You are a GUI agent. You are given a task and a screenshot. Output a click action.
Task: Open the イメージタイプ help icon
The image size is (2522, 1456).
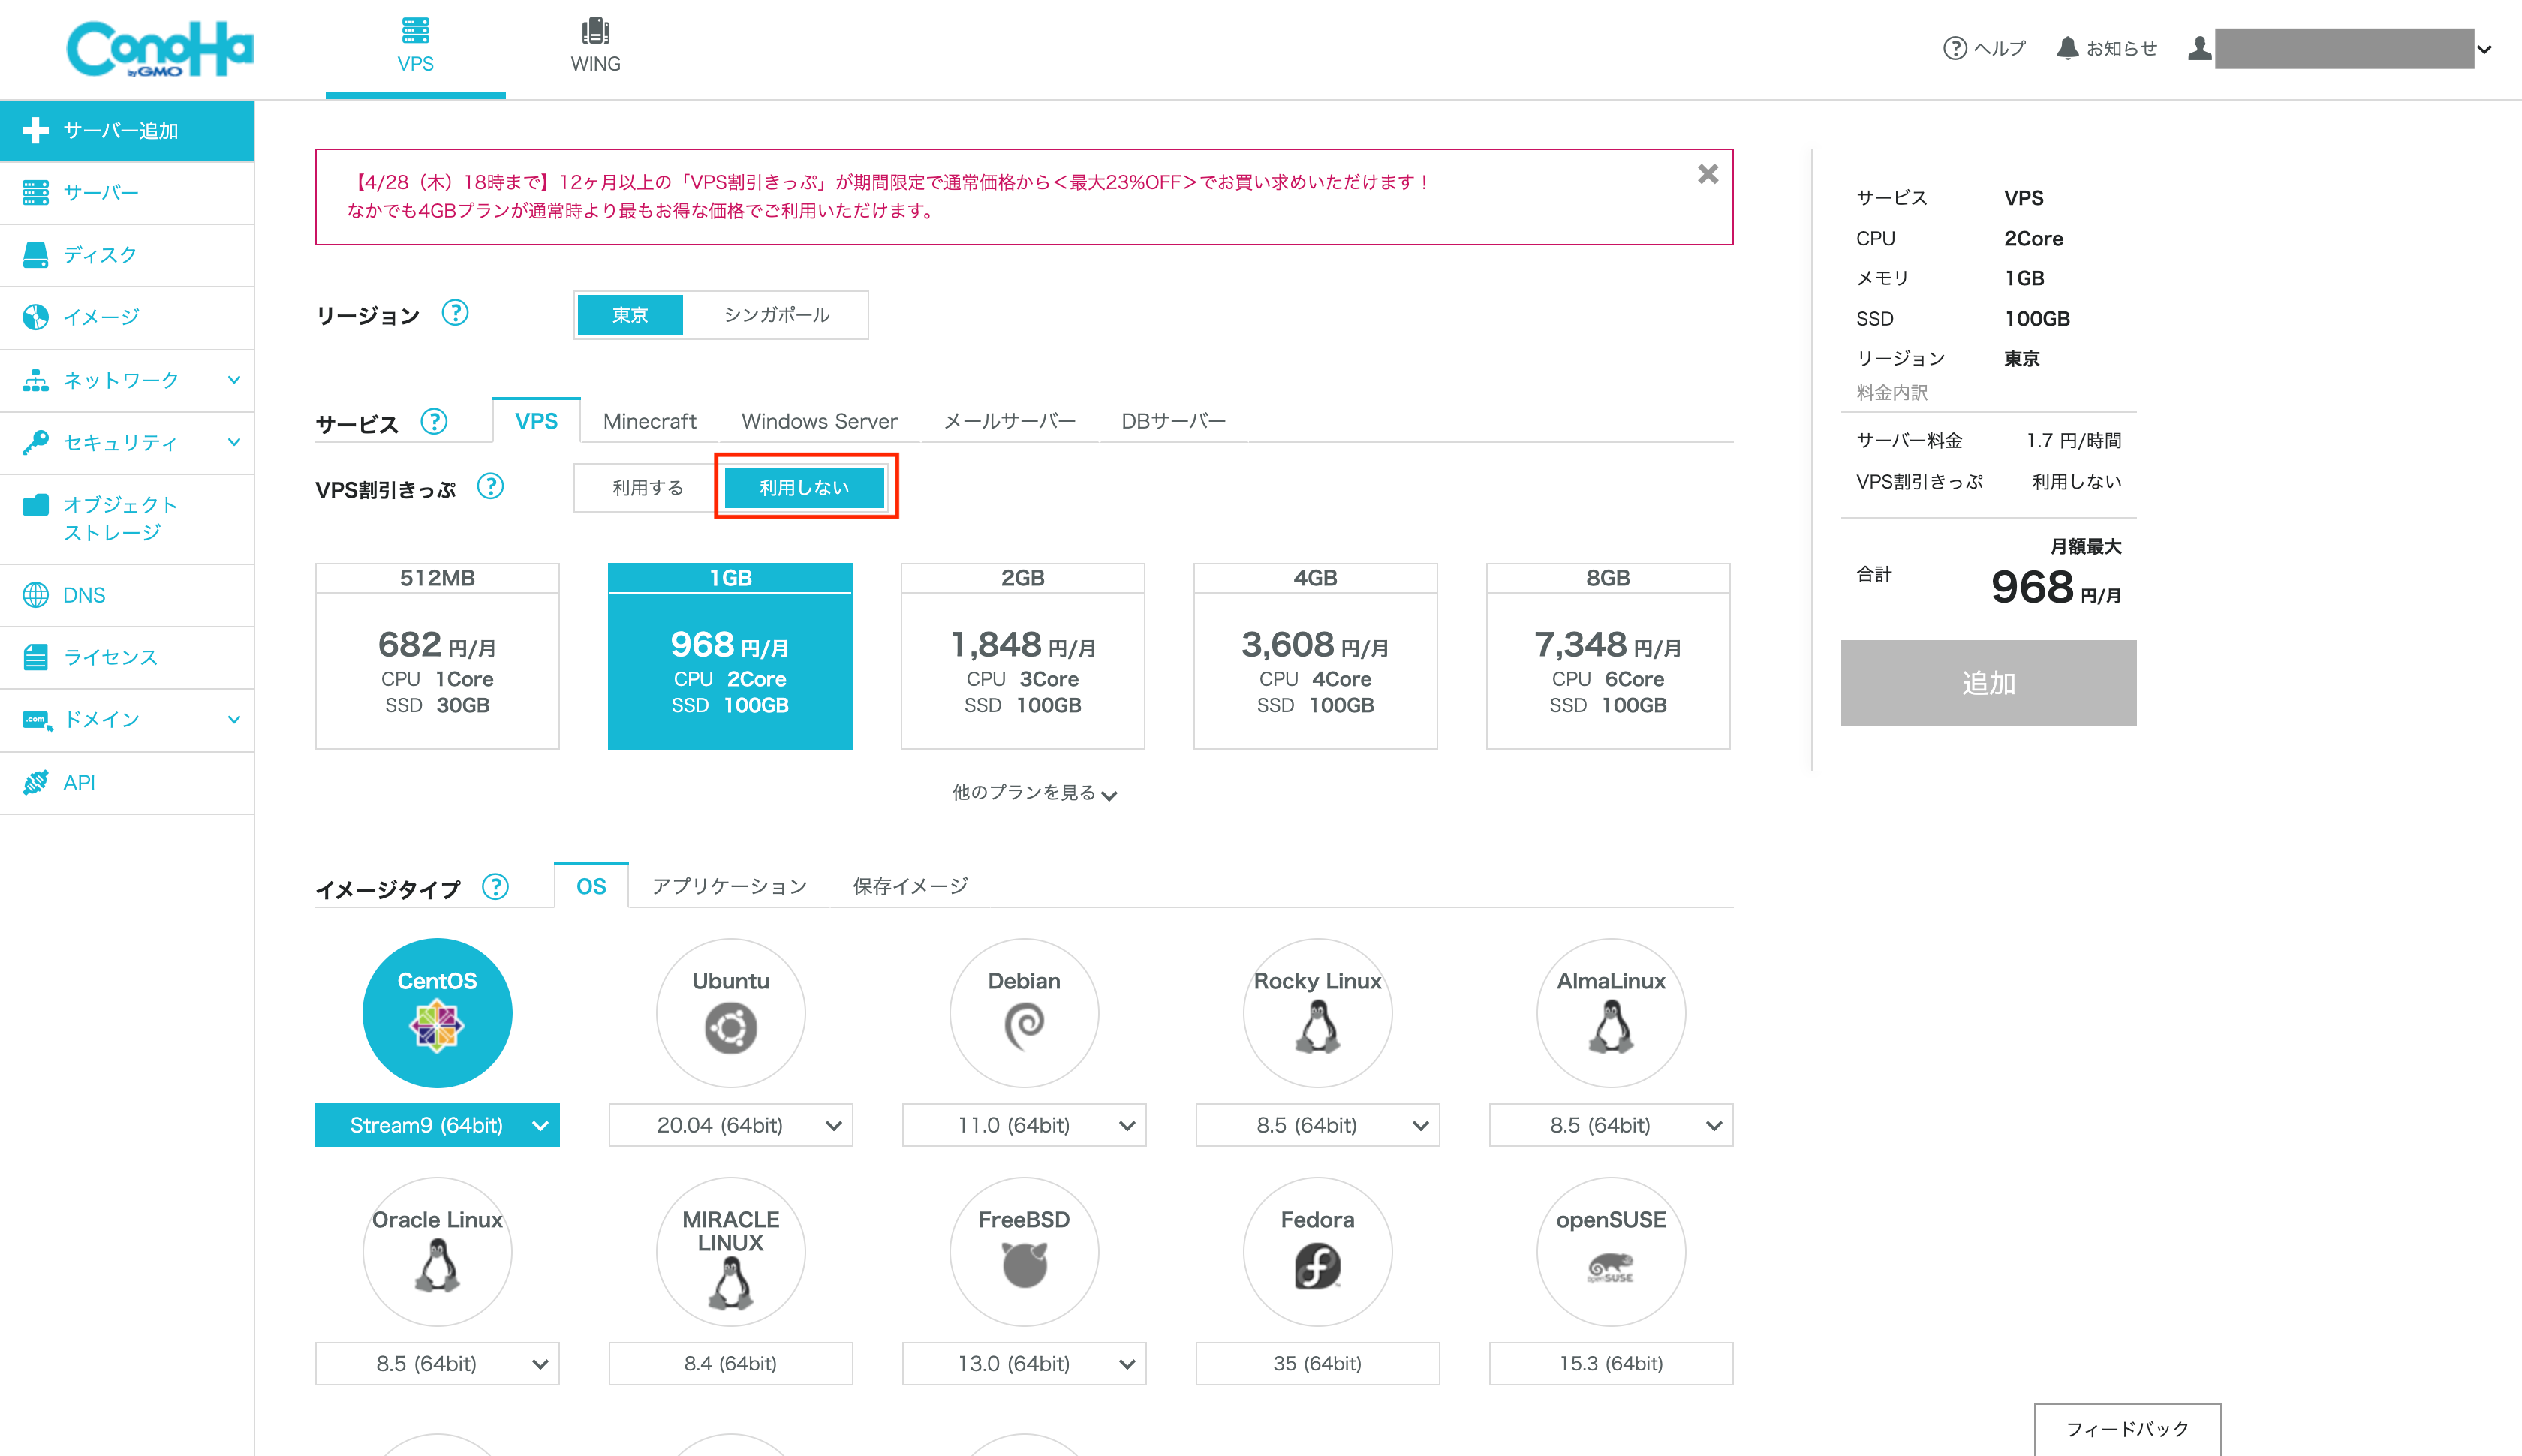coord(495,886)
